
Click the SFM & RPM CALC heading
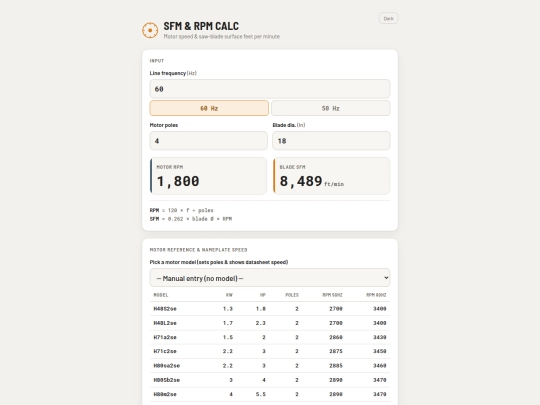pyautogui.click(x=201, y=26)
